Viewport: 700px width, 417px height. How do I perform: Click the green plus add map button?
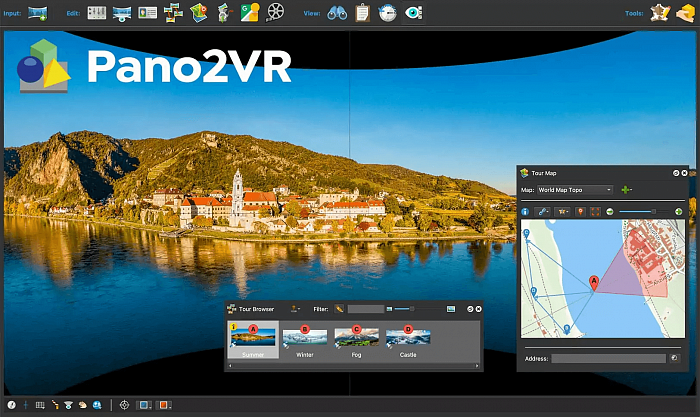pos(626,189)
